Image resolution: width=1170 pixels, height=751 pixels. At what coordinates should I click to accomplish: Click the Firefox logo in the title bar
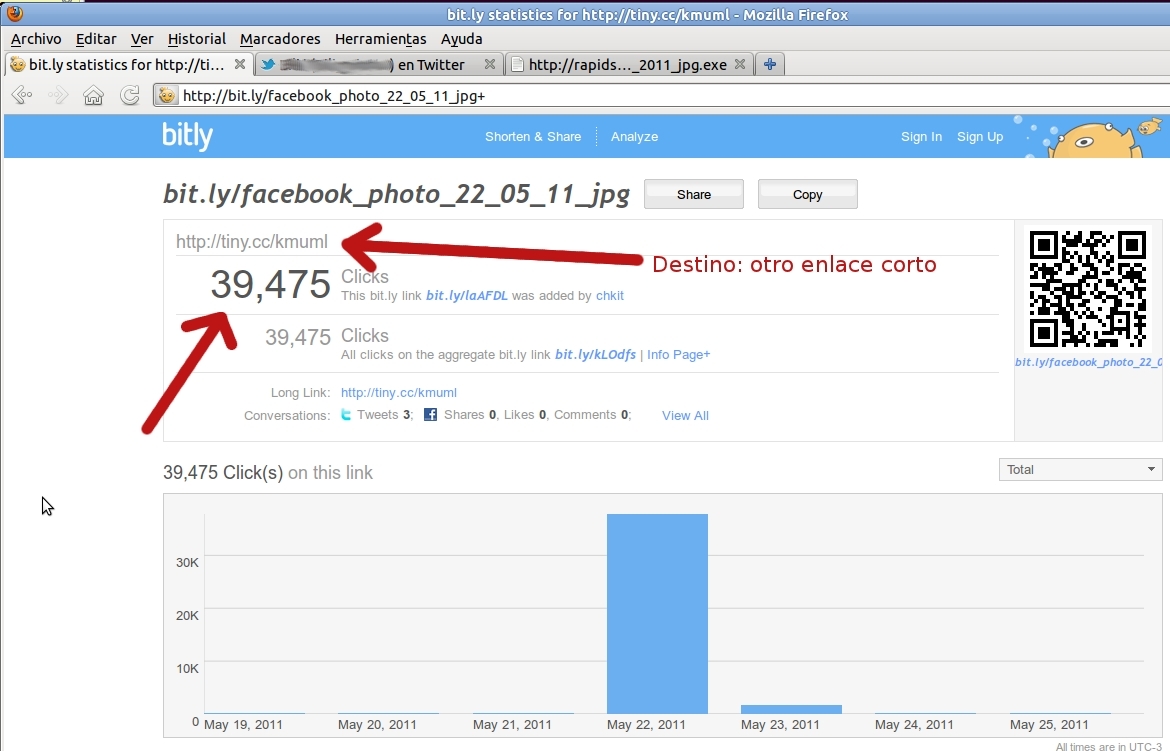14,13
